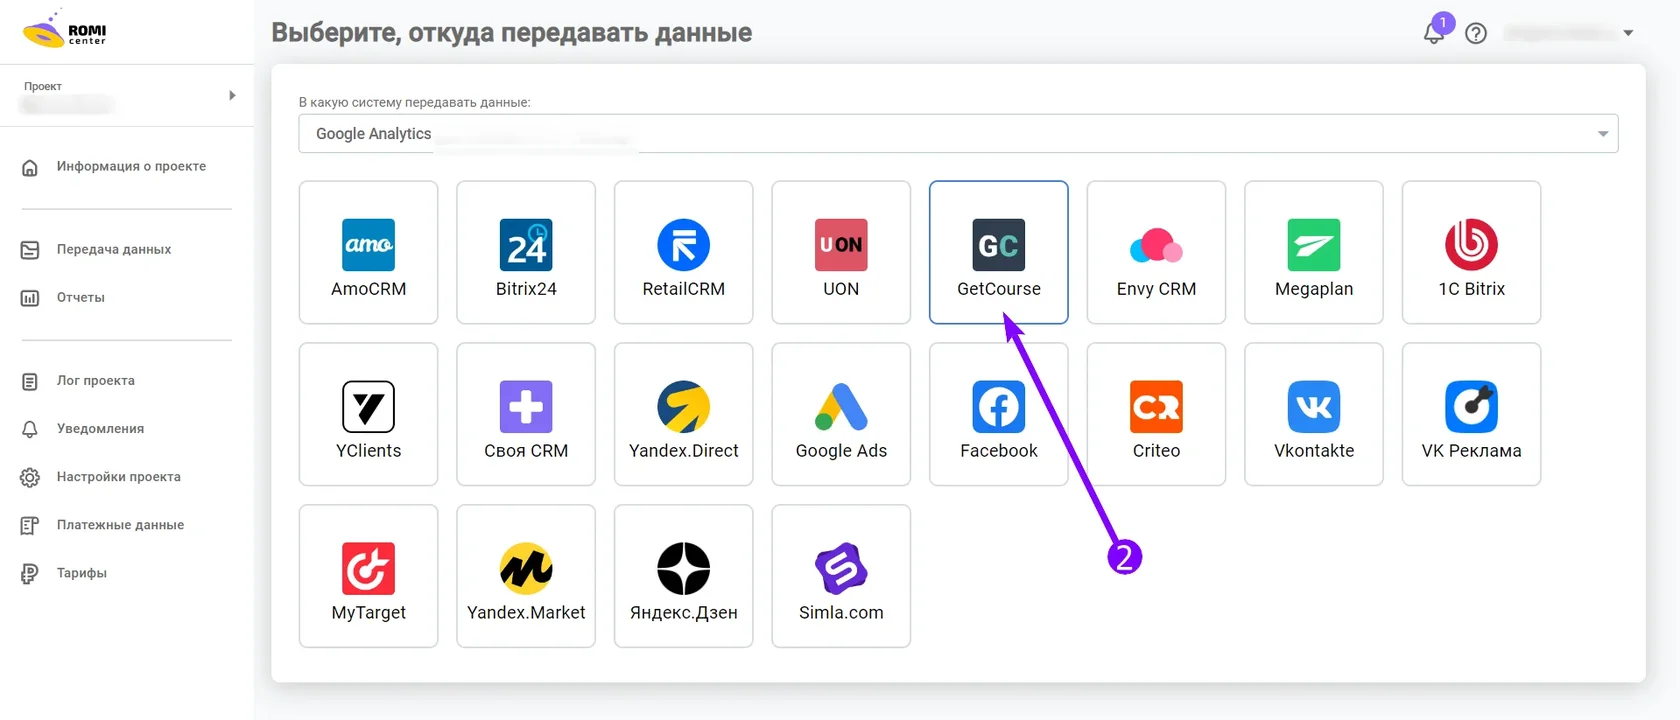Choose the Simla.com icon

coord(841,569)
